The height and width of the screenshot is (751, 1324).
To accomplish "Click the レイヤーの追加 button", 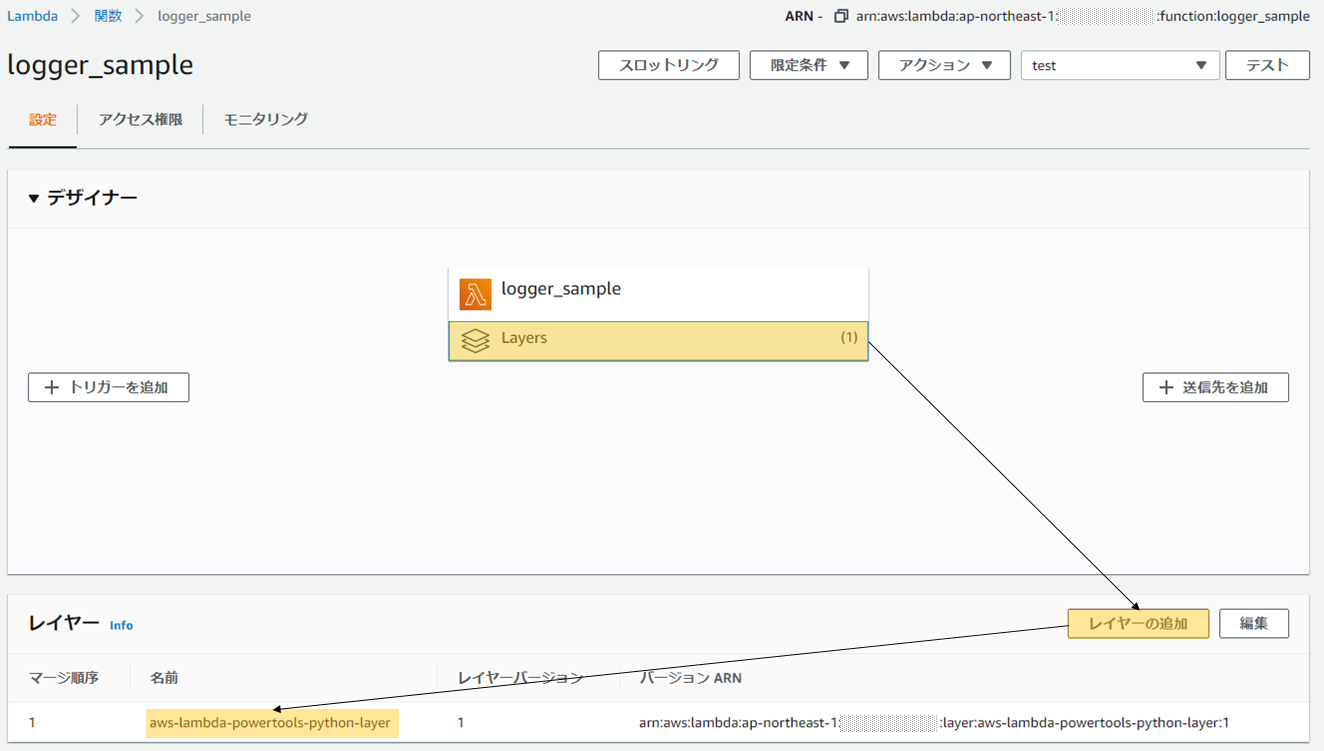I will (1138, 623).
